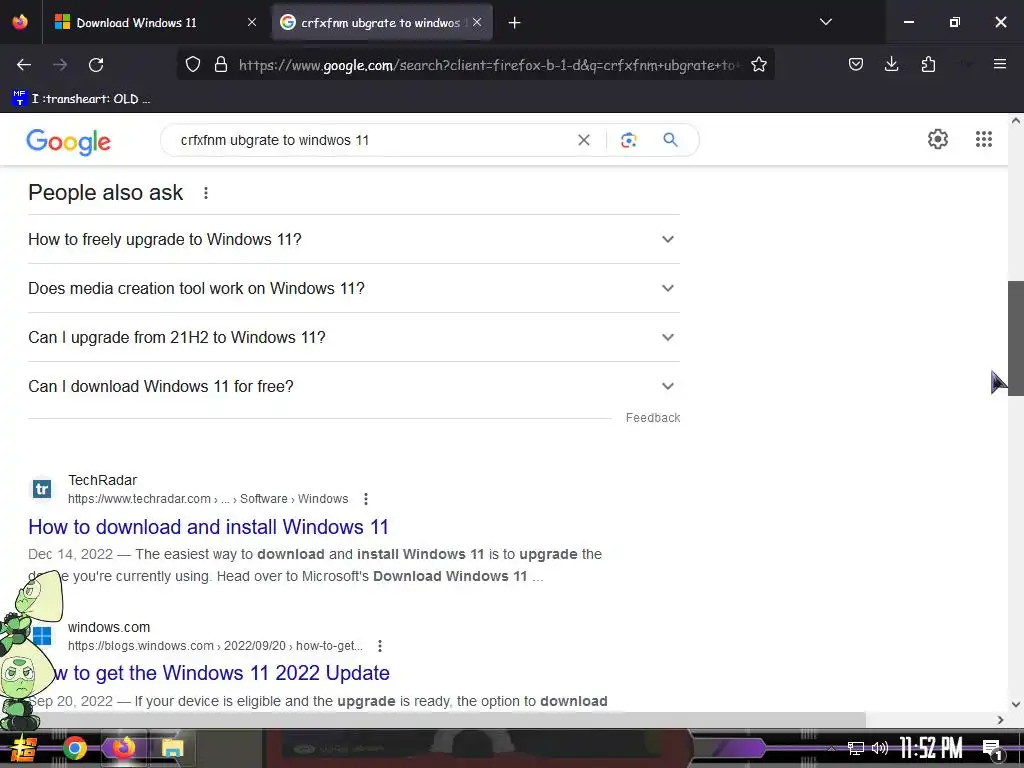The height and width of the screenshot is (768, 1024).
Task: Reload the page with the refresh icon
Action: point(96,65)
